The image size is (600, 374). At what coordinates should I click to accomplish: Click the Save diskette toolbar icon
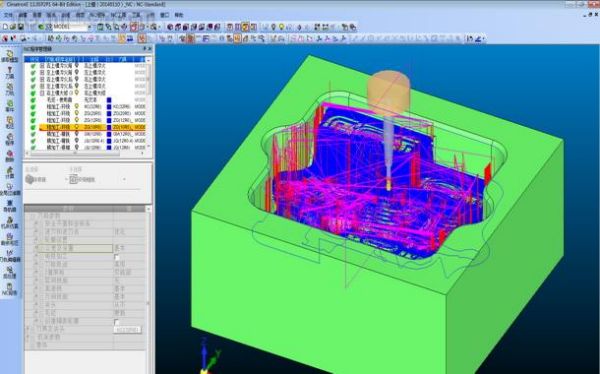(x=21, y=27)
